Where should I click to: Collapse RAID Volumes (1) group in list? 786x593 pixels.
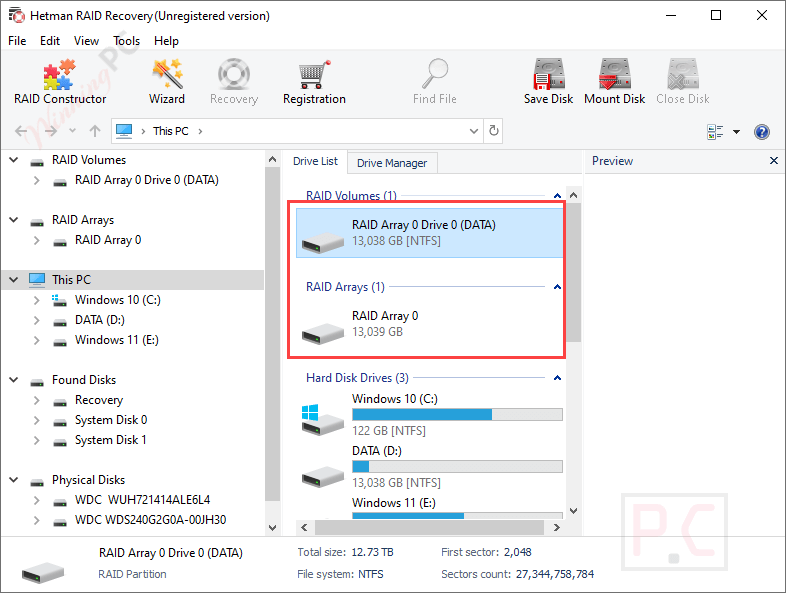(557, 195)
